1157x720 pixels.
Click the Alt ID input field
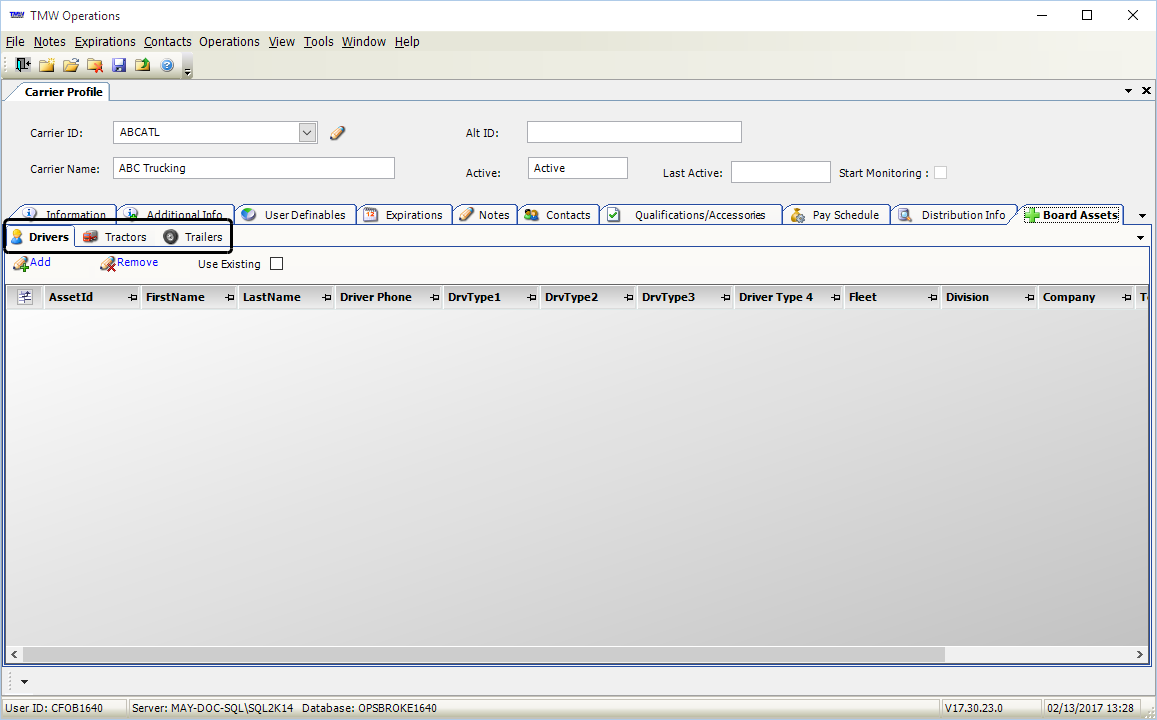pos(634,132)
